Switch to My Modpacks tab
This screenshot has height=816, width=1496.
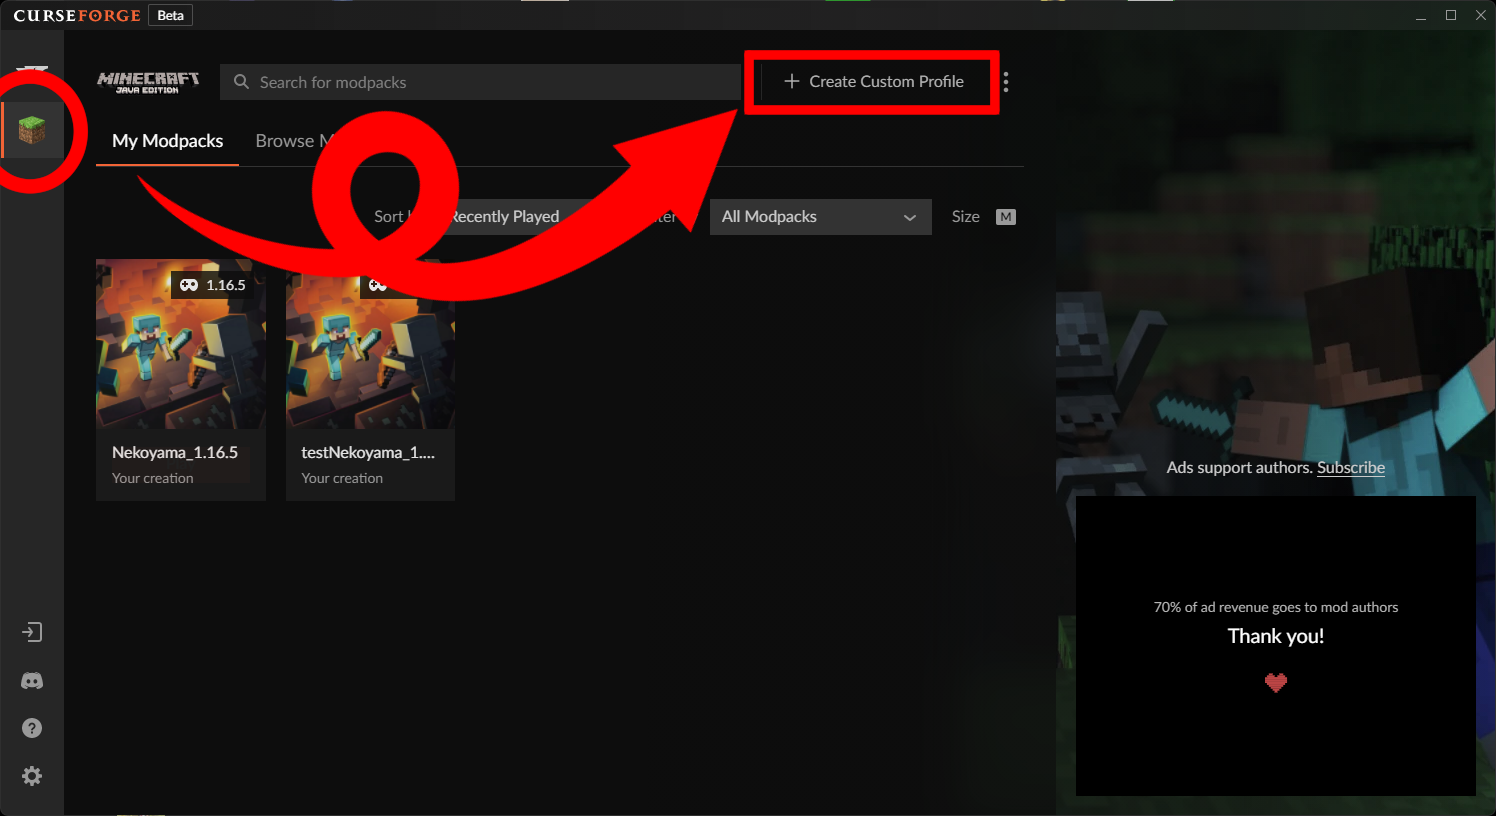tap(167, 141)
